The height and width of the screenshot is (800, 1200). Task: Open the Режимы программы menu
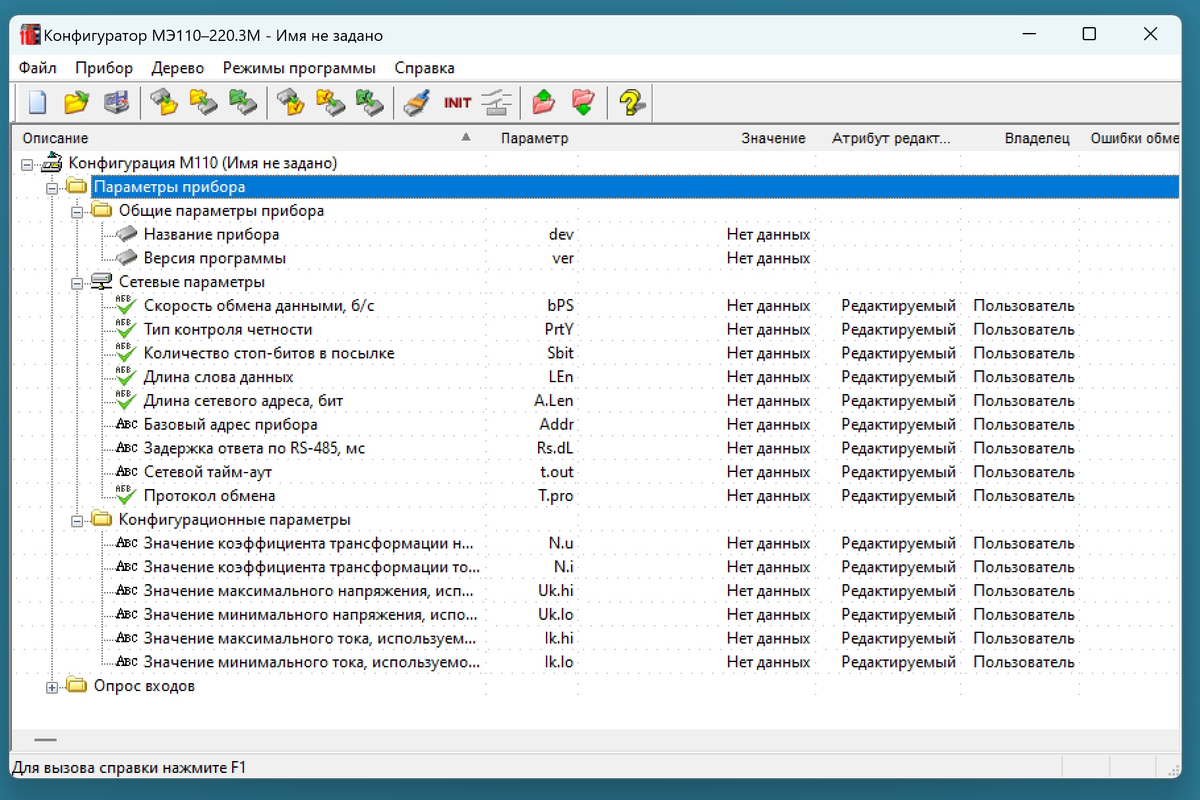click(299, 68)
